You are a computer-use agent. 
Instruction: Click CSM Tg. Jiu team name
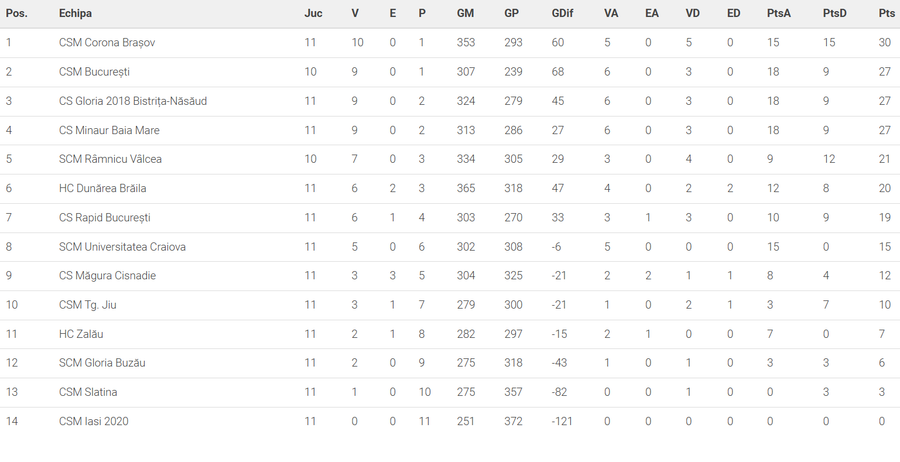tap(87, 305)
